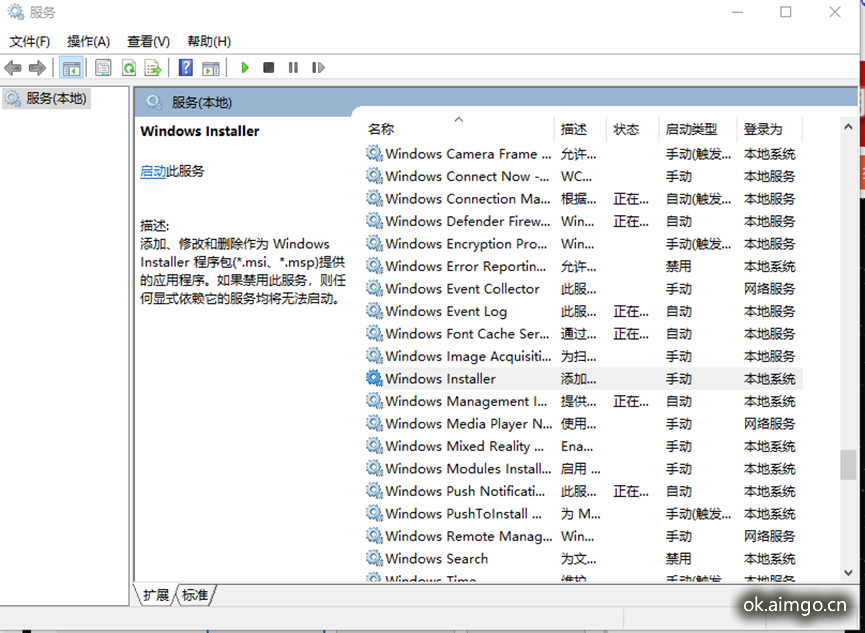Image resolution: width=865 pixels, height=633 pixels.
Task: Click gear icon of Windows Event Collector row
Action: point(375,288)
